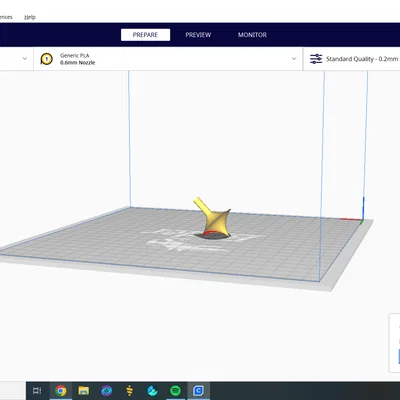The image size is (400, 400).
Task: Open the Help menu
Action: click(x=30, y=17)
